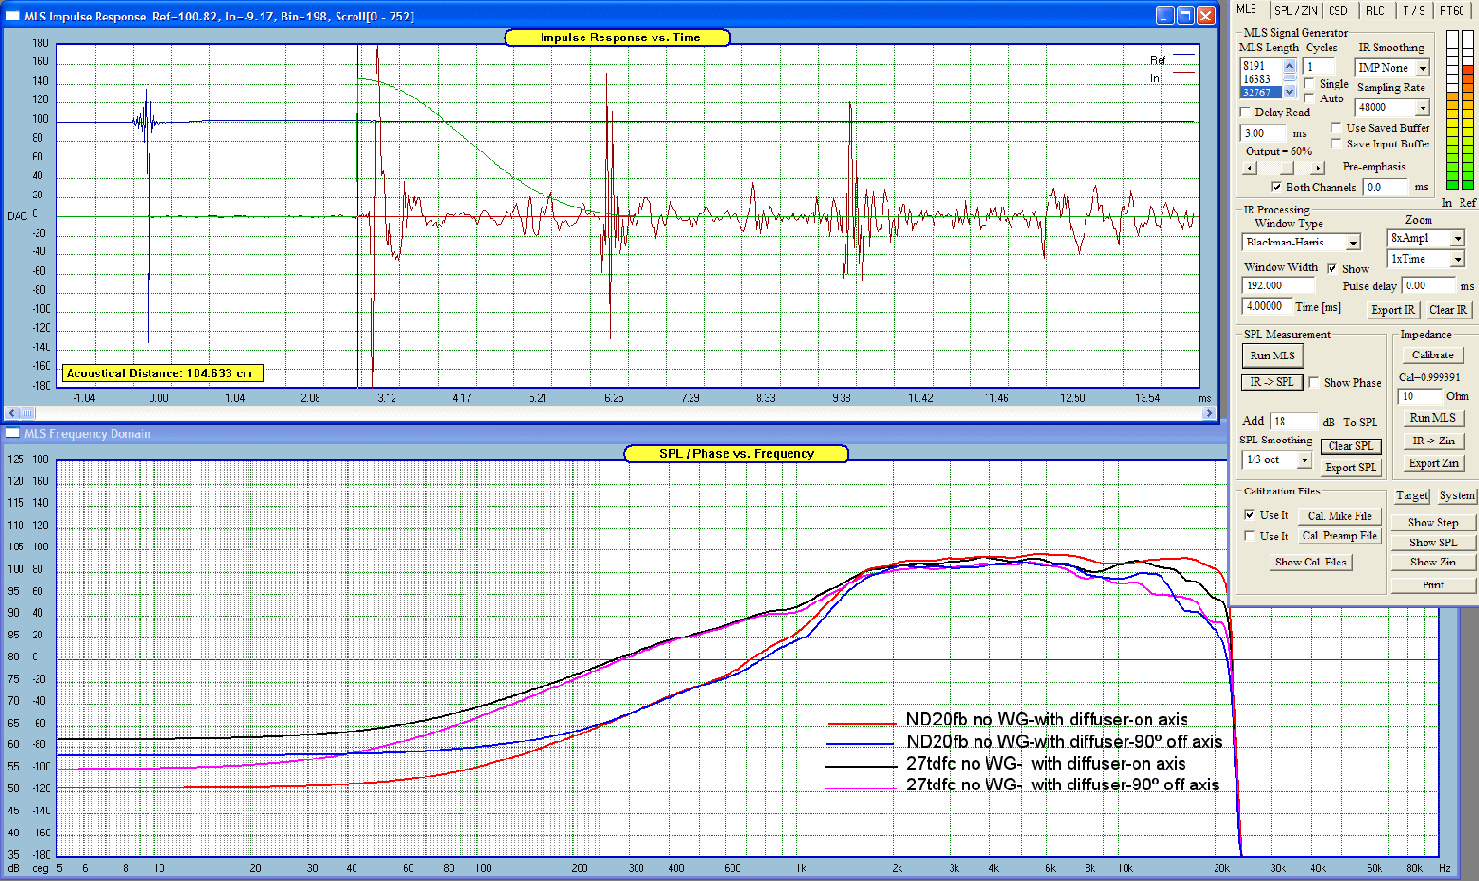Click the Show Cal. Files button

pos(1311,562)
